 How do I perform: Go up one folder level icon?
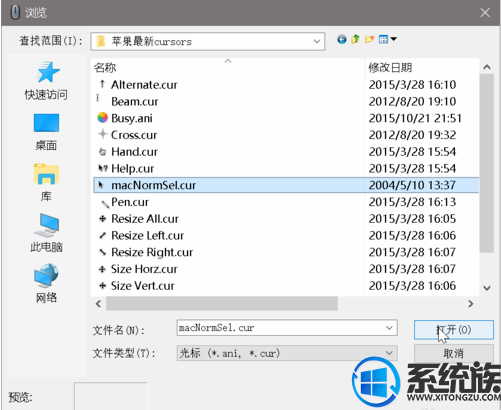click(355, 40)
